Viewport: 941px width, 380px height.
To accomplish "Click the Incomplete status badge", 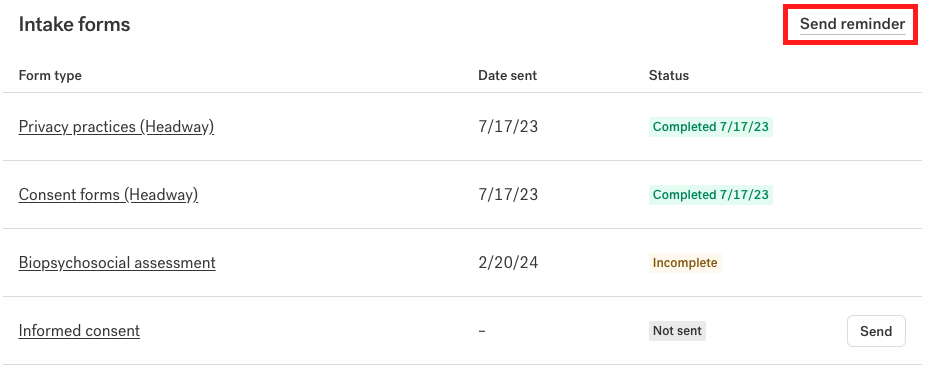I will pyautogui.click(x=685, y=263).
